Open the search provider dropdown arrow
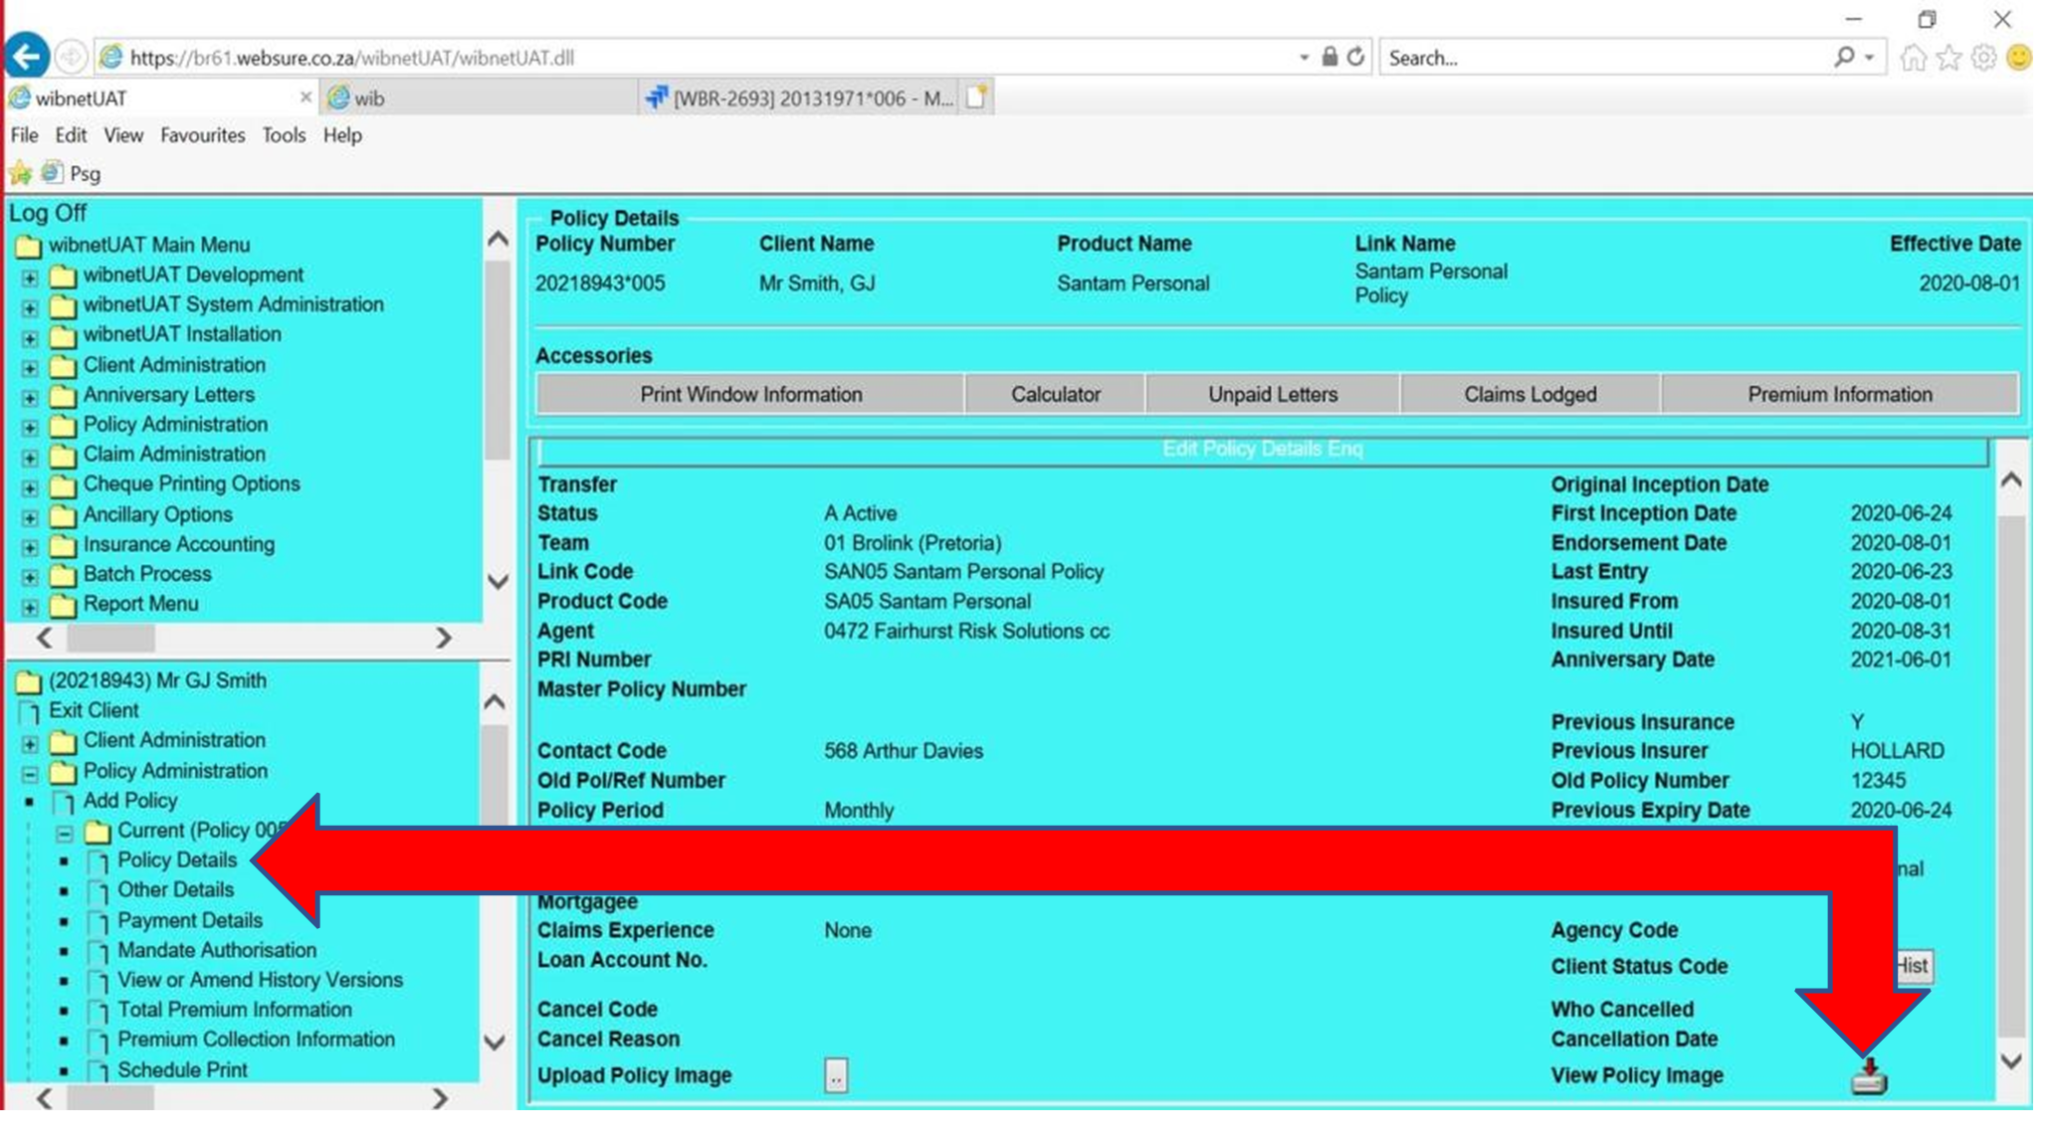Screen dimensions: 2048x1141 [1869, 58]
